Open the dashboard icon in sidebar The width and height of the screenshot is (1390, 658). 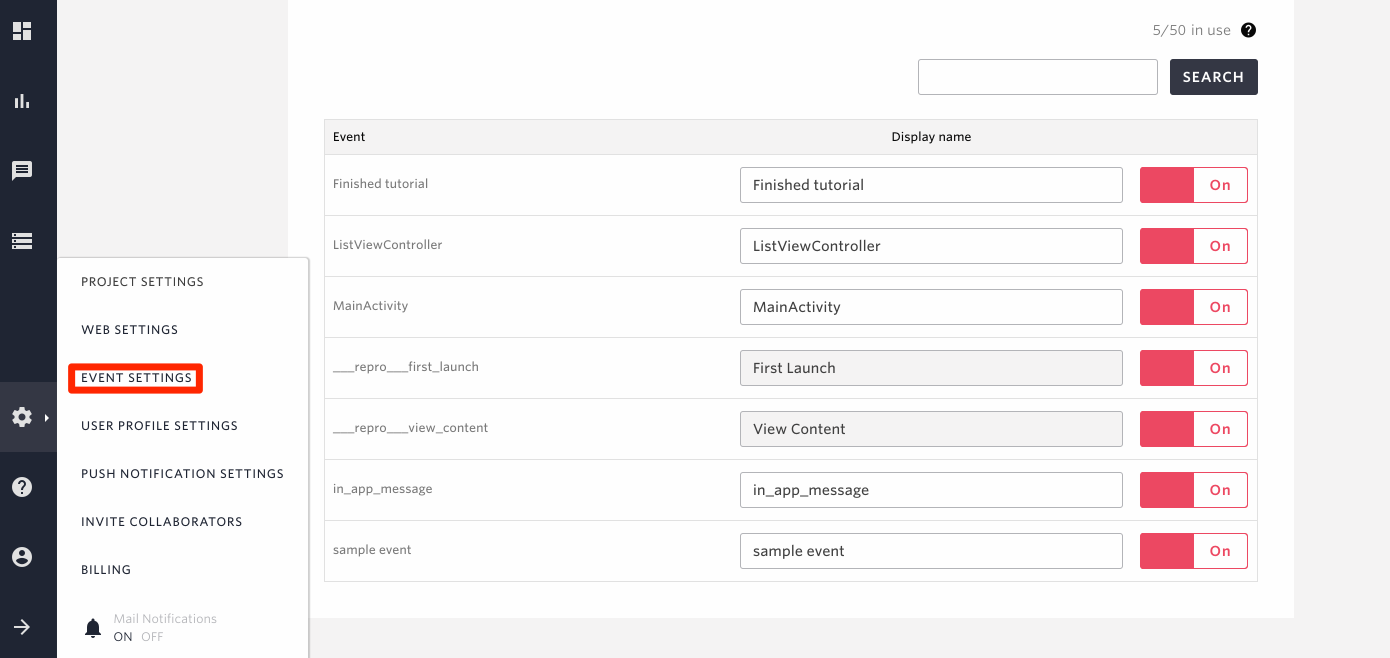click(x=22, y=31)
